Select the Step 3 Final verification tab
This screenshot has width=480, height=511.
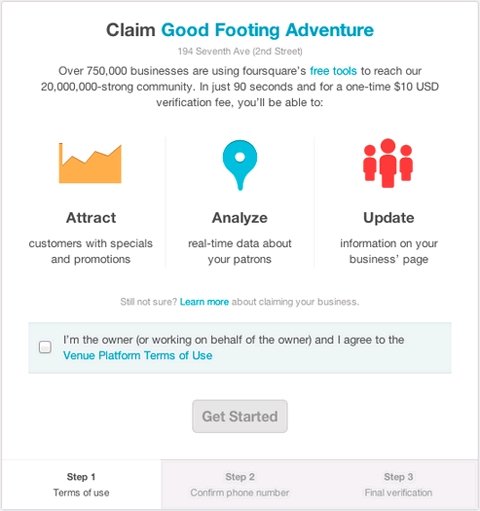tap(398, 484)
